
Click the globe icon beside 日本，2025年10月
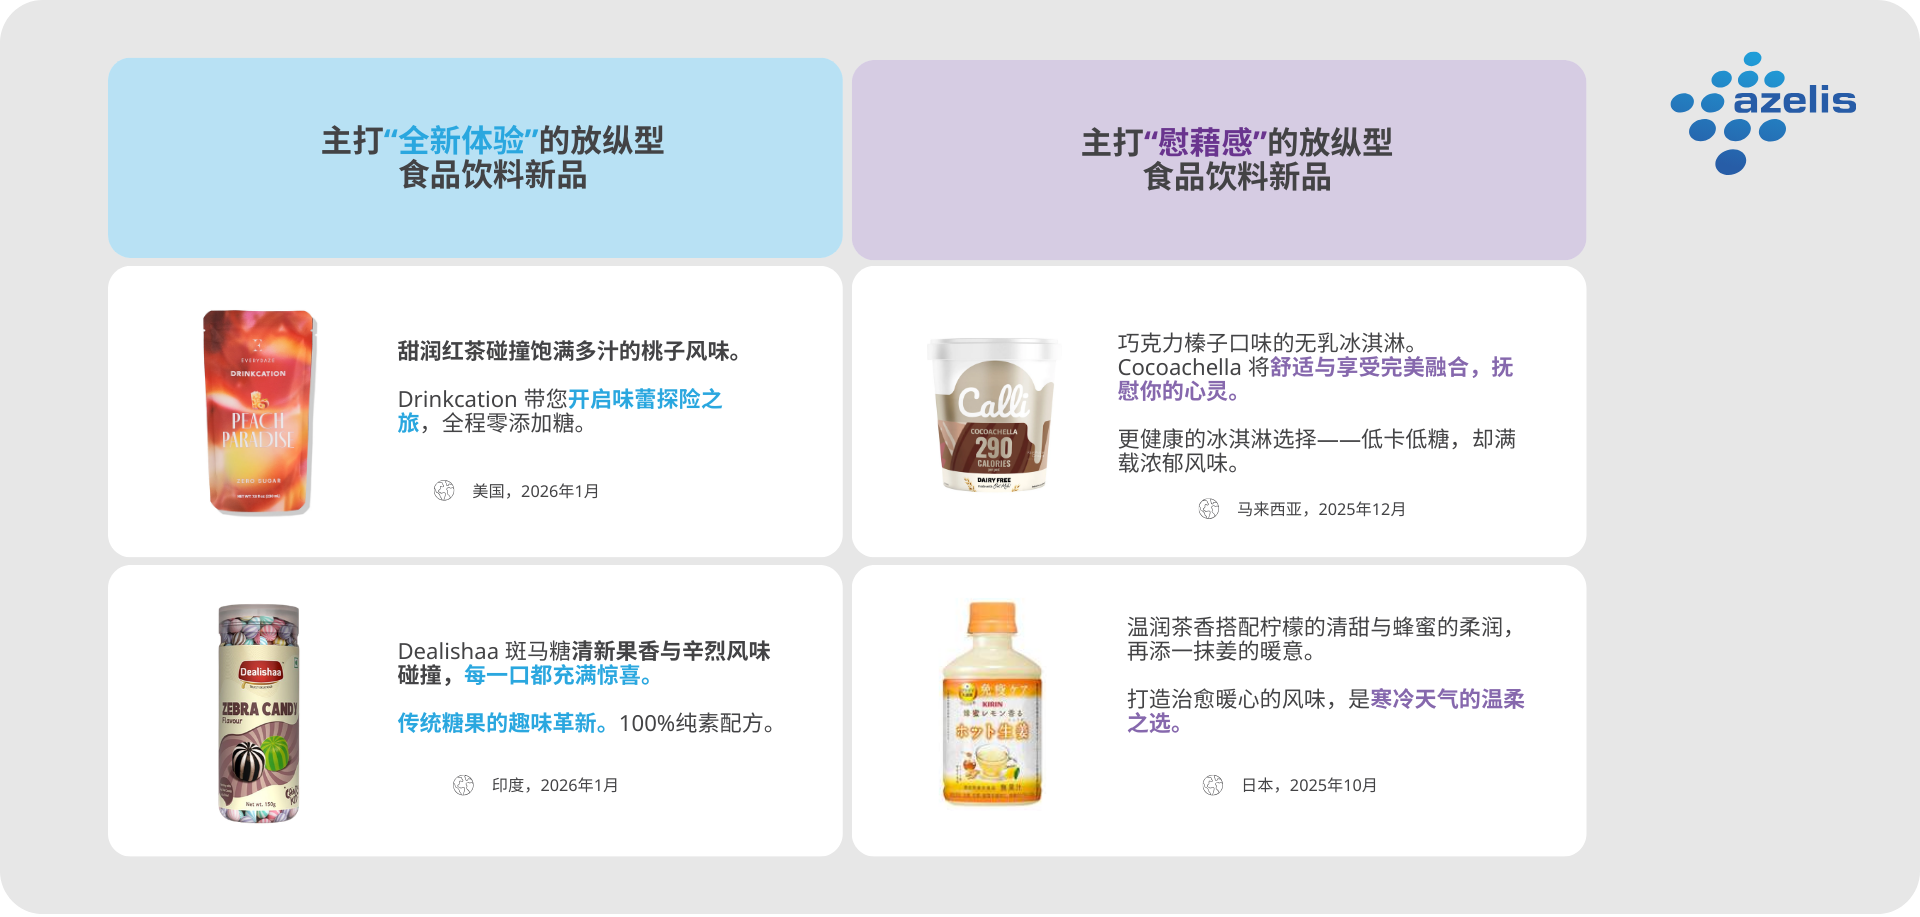(1213, 785)
